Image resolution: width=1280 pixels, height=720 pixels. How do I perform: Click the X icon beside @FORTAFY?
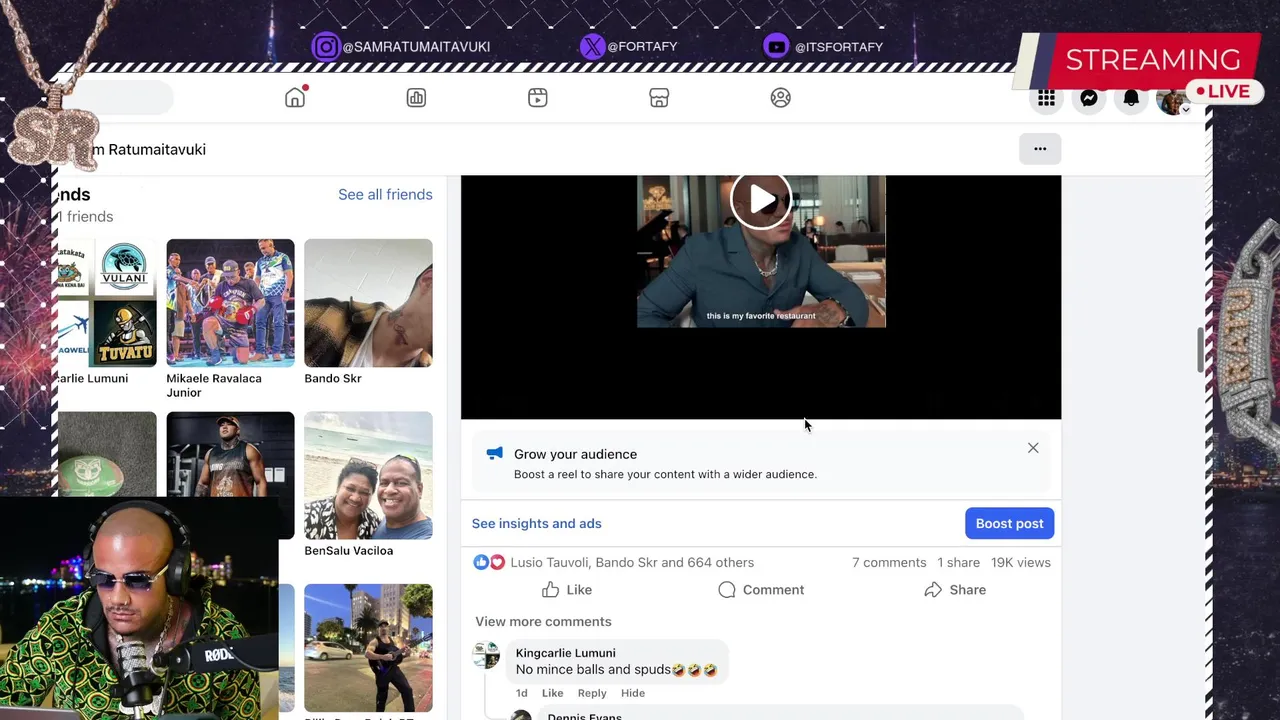(x=592, y=46)
